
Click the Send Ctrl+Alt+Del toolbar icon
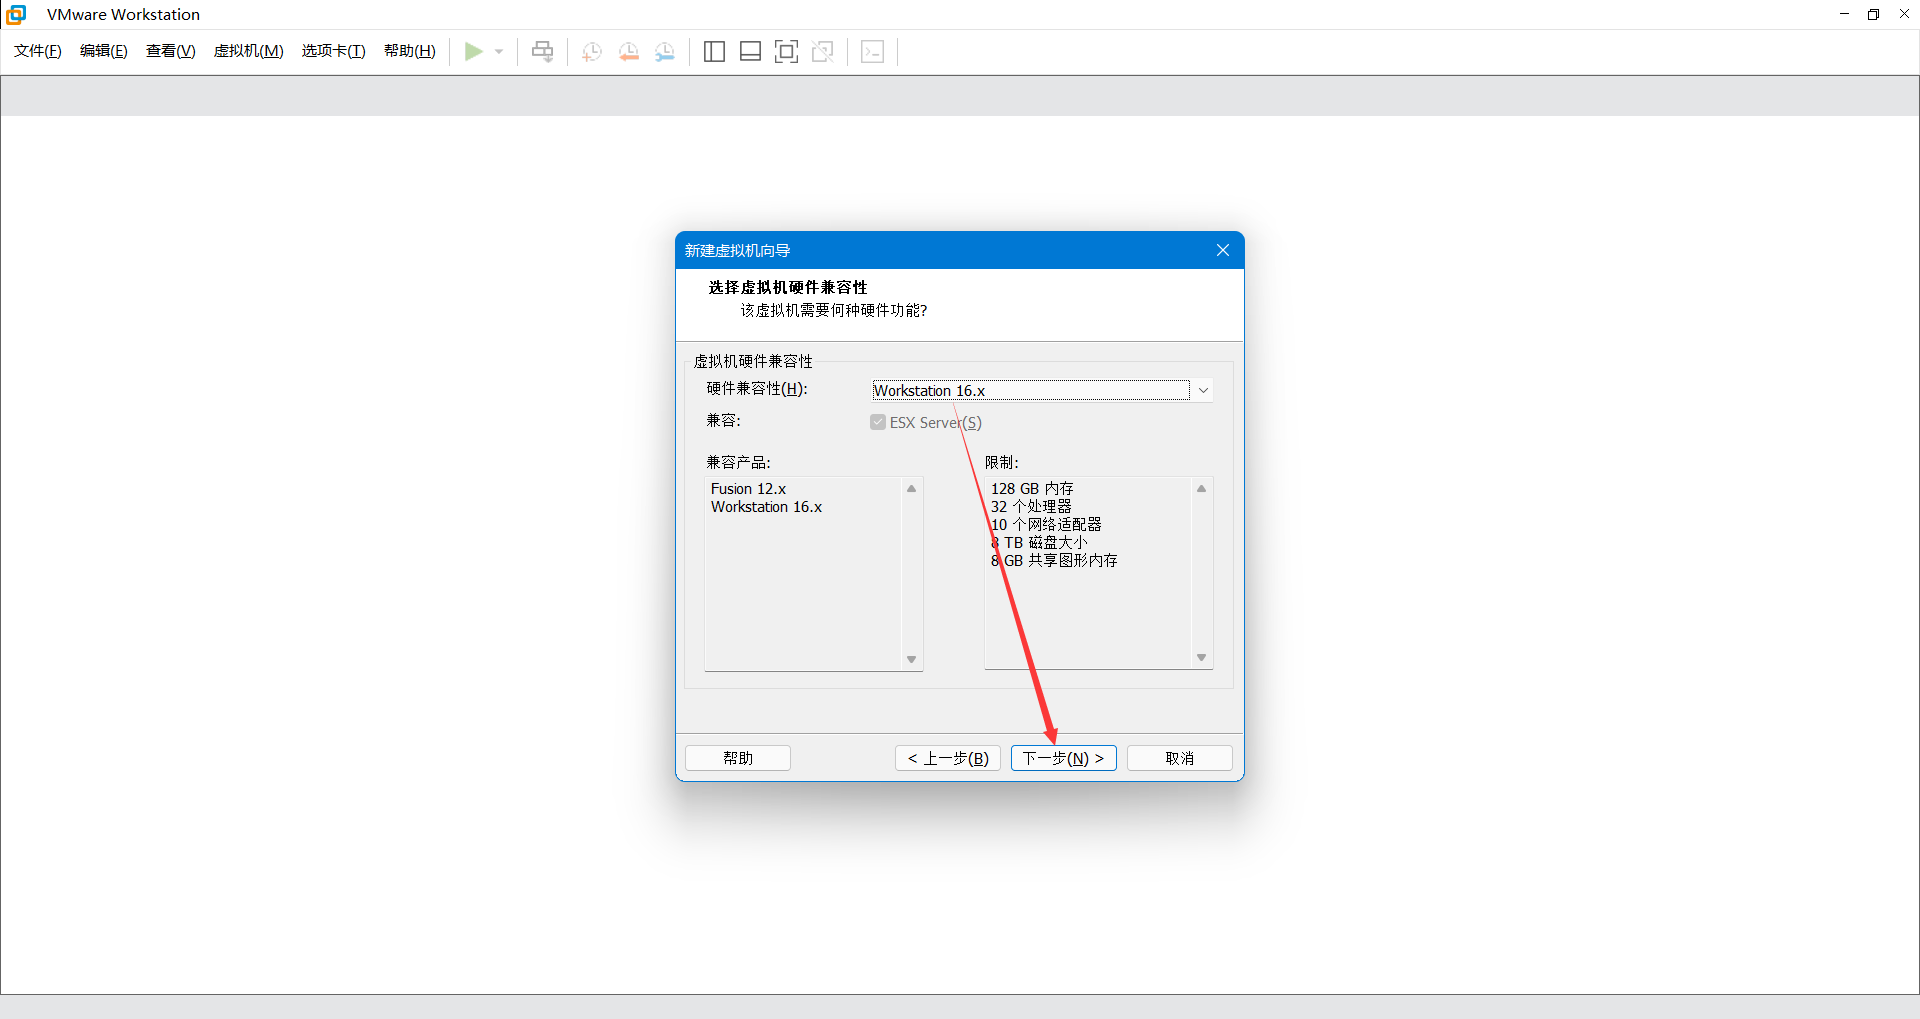coord(542,51)
